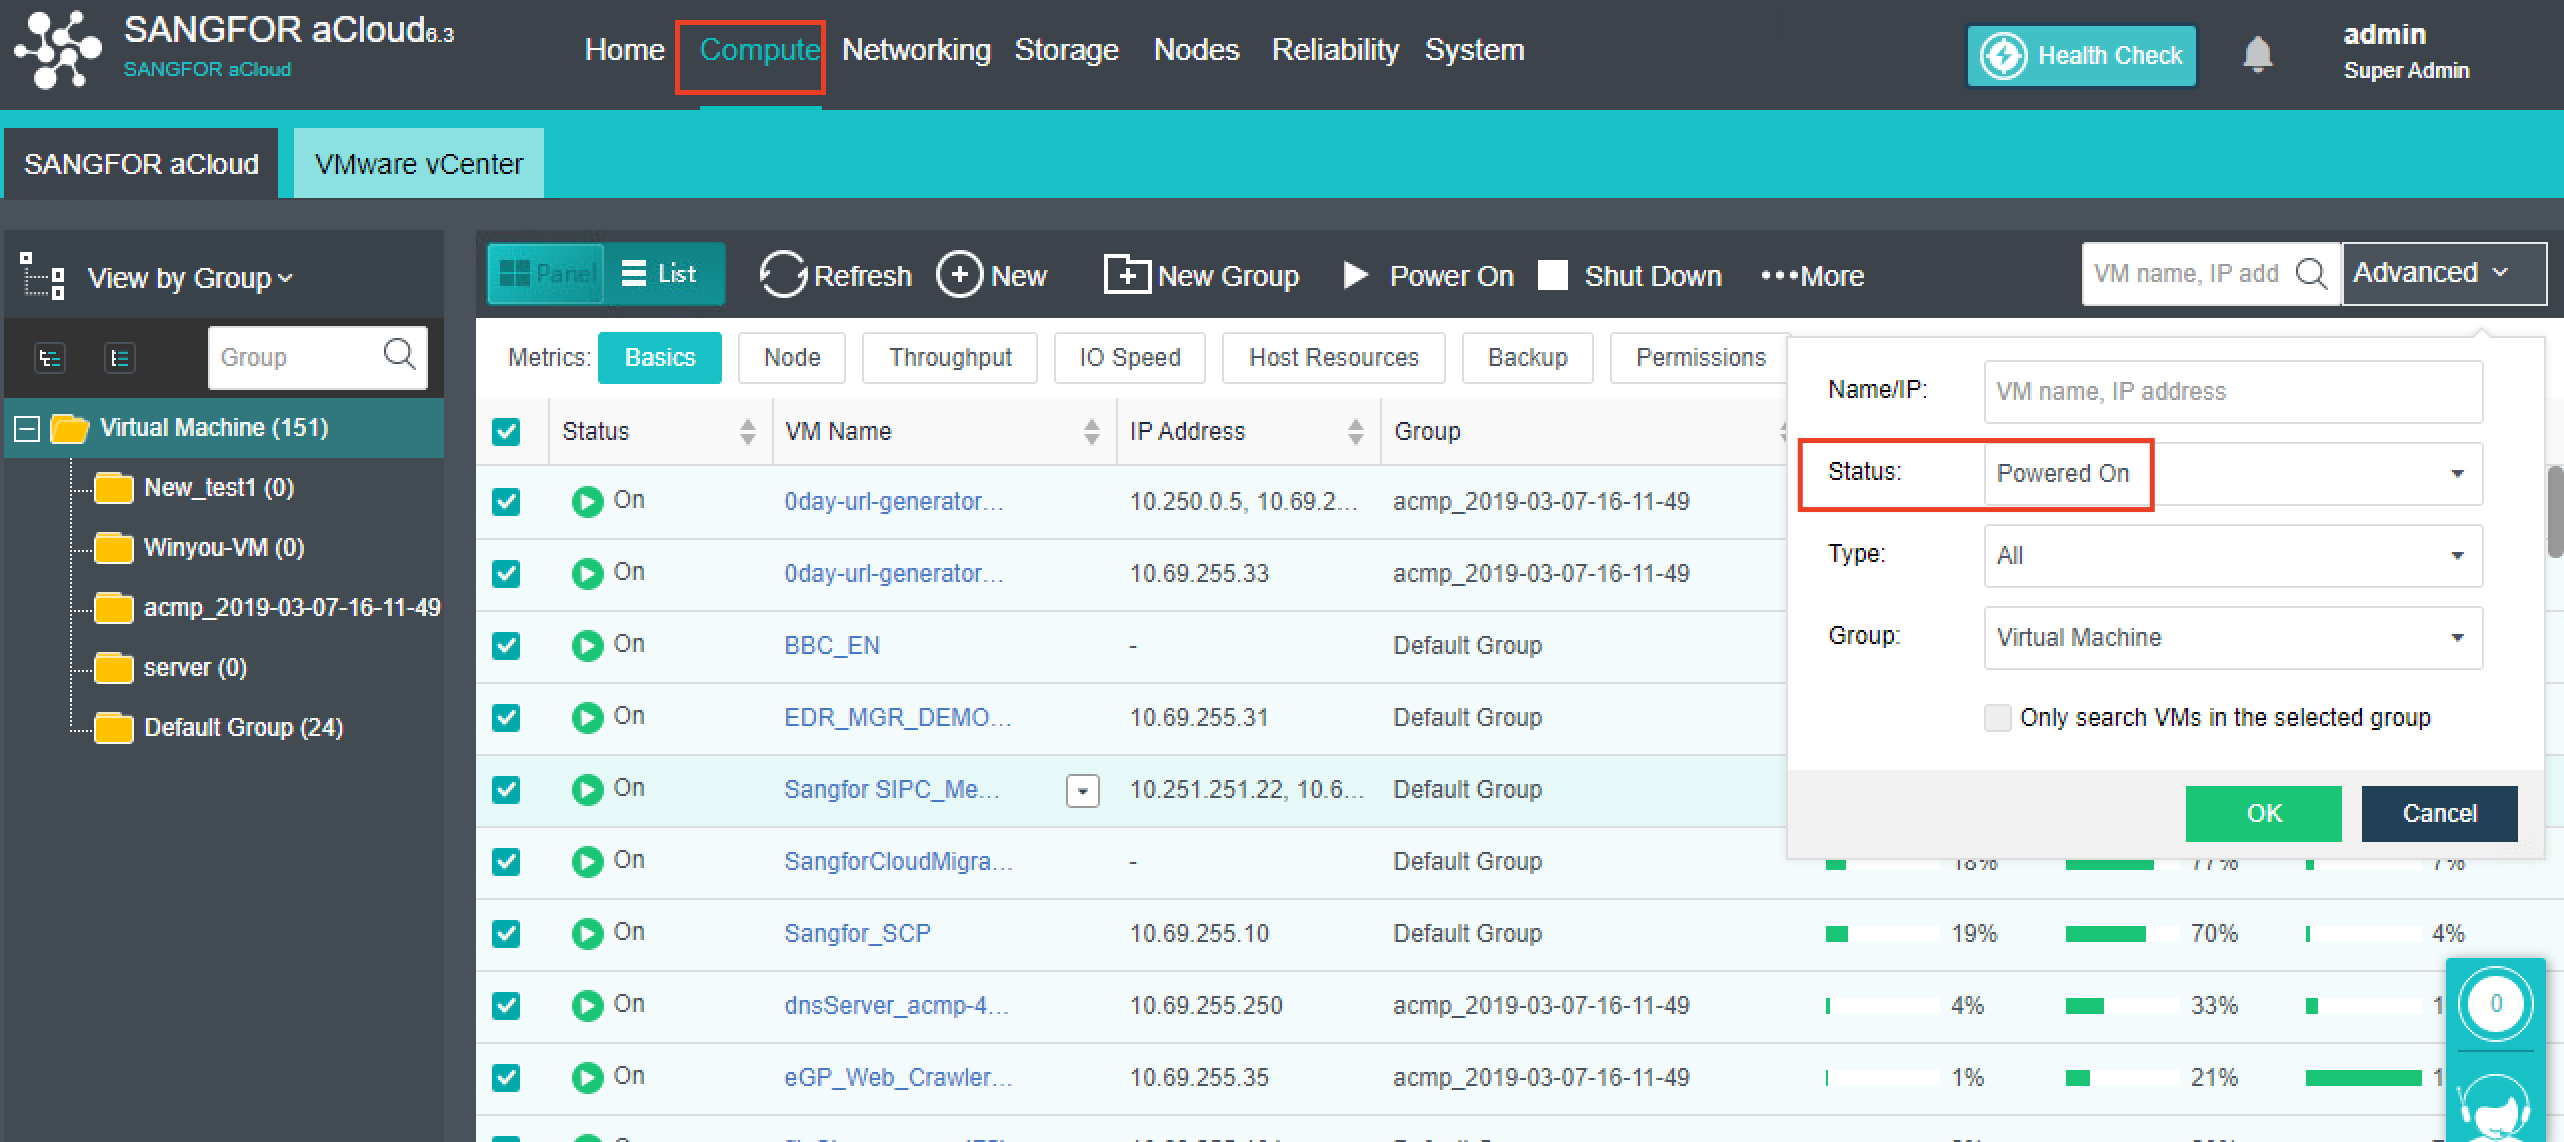Click the Name/IP field in advanced search
Viewport: 2564px width, 1142px height.
pos(2233,391)
